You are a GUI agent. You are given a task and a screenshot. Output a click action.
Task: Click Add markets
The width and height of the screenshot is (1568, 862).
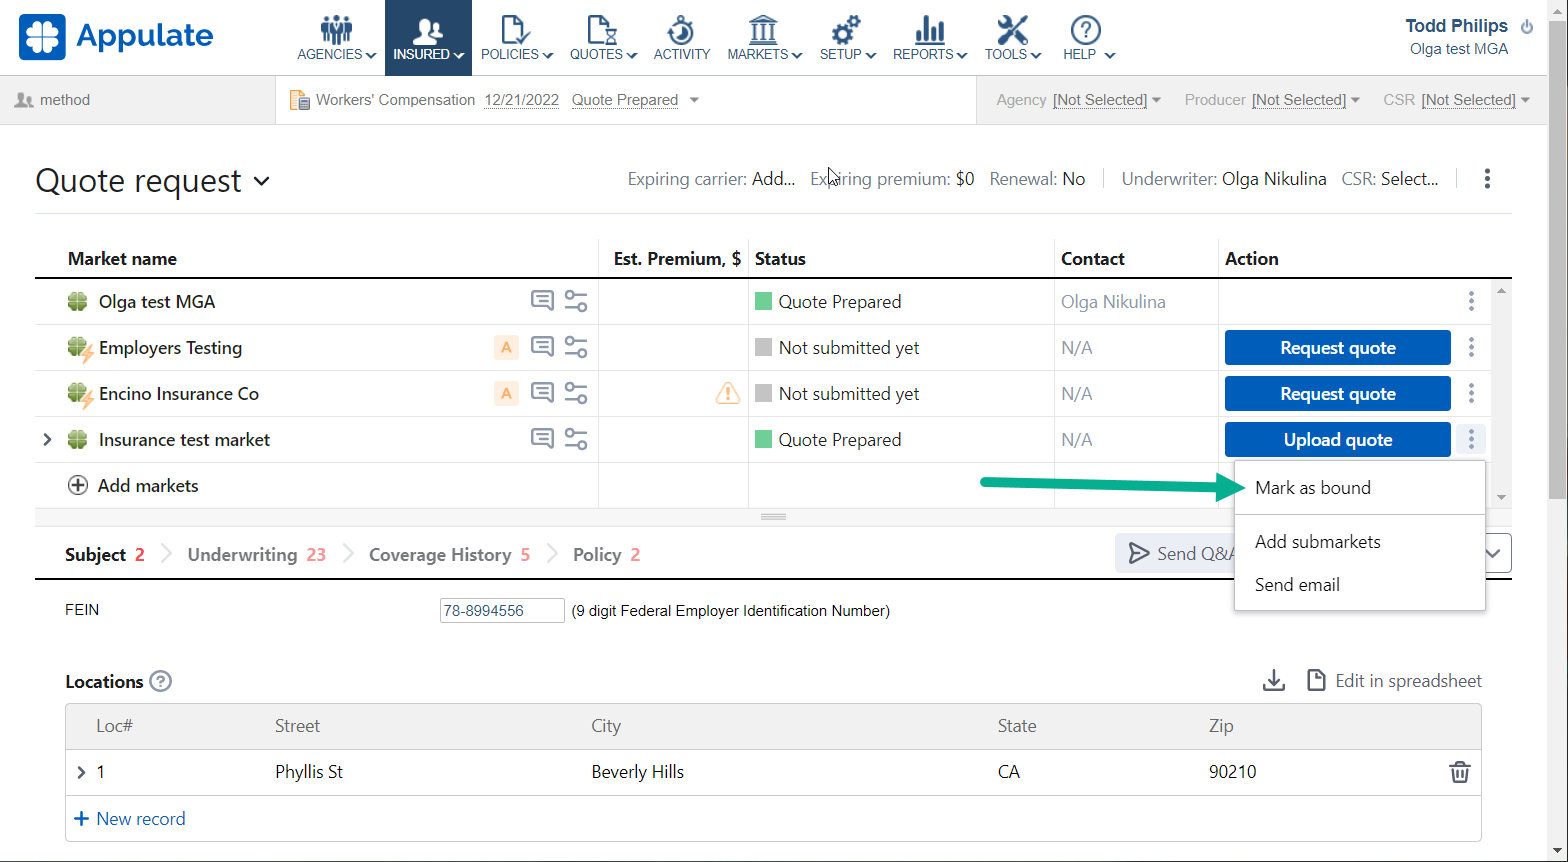133,486
